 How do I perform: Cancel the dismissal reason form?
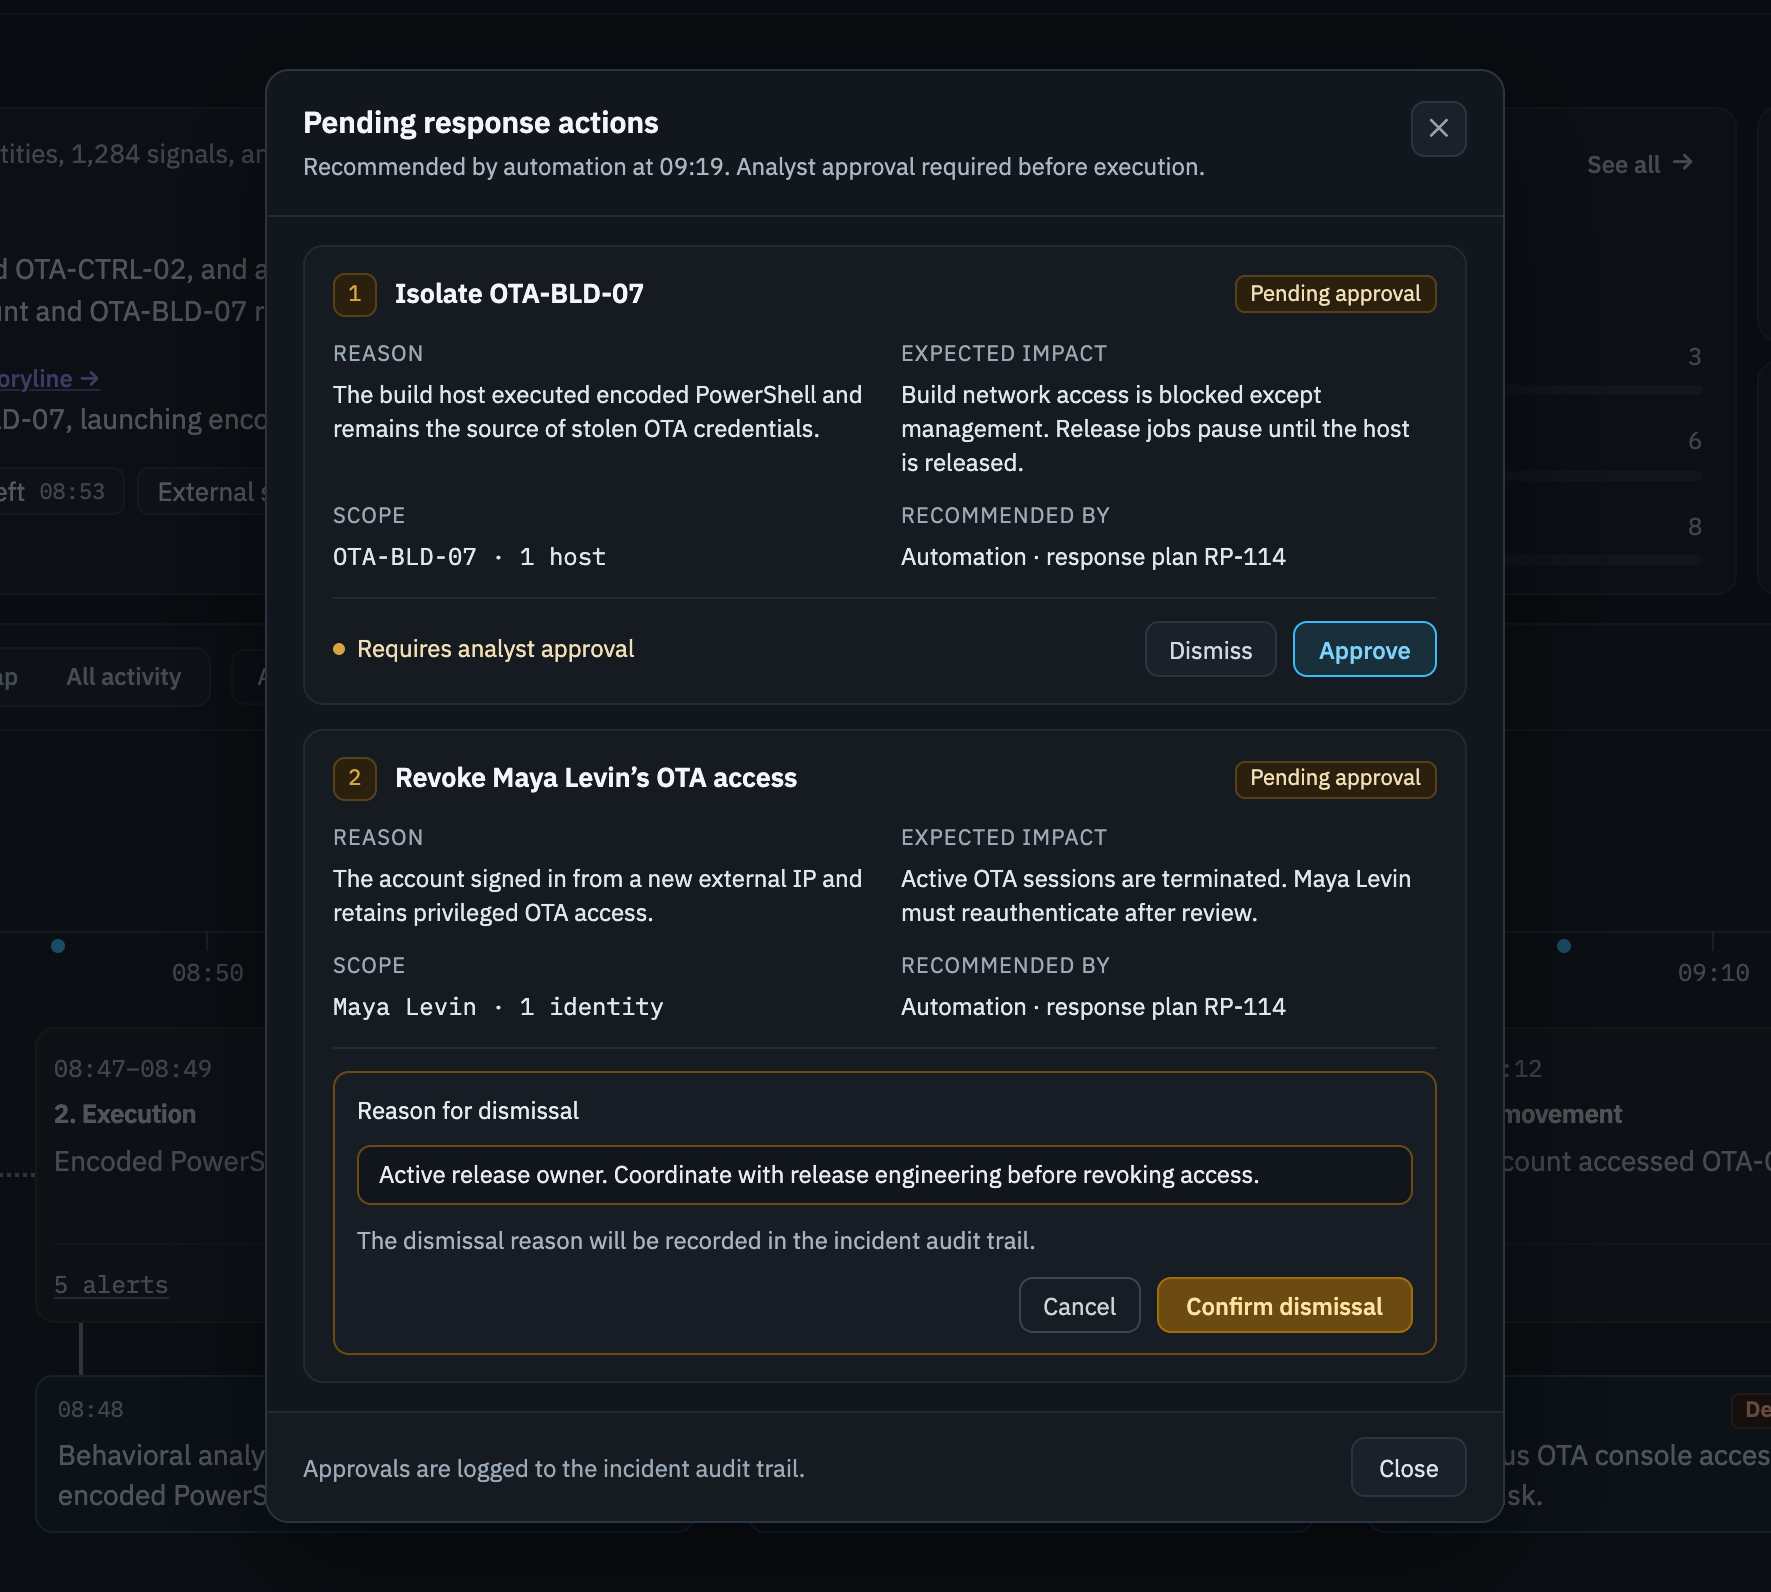(1079, 1306)
